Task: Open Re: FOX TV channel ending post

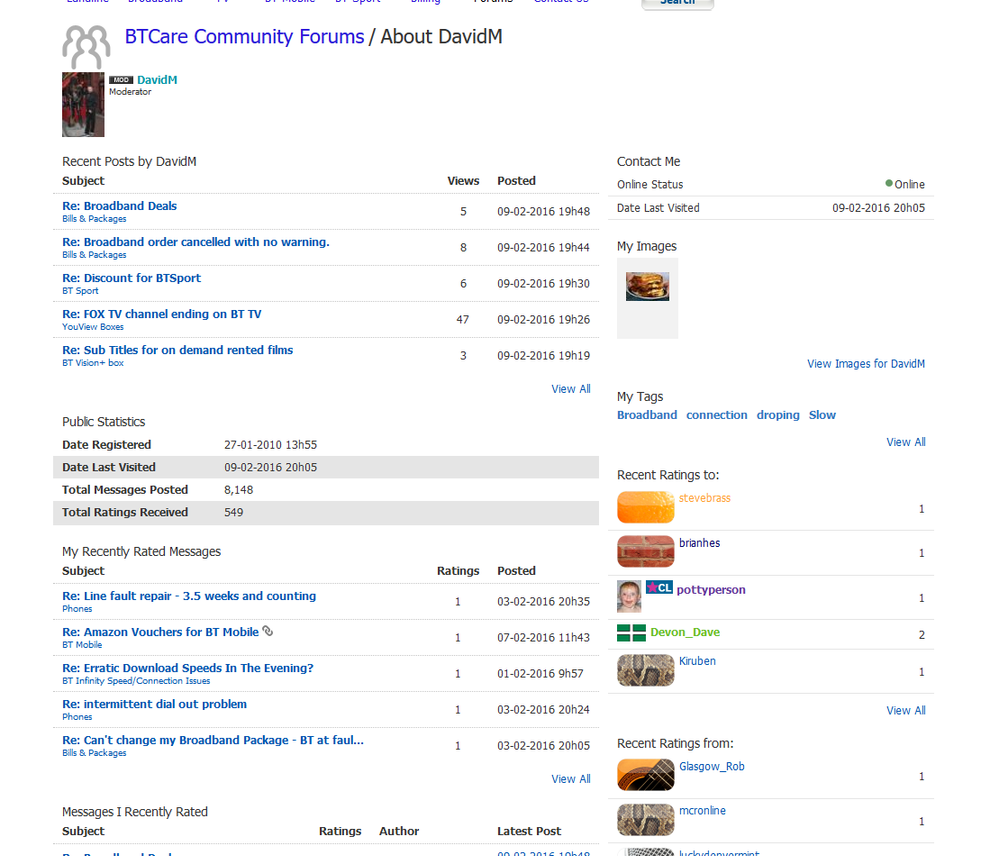Action: click(162, 314)
